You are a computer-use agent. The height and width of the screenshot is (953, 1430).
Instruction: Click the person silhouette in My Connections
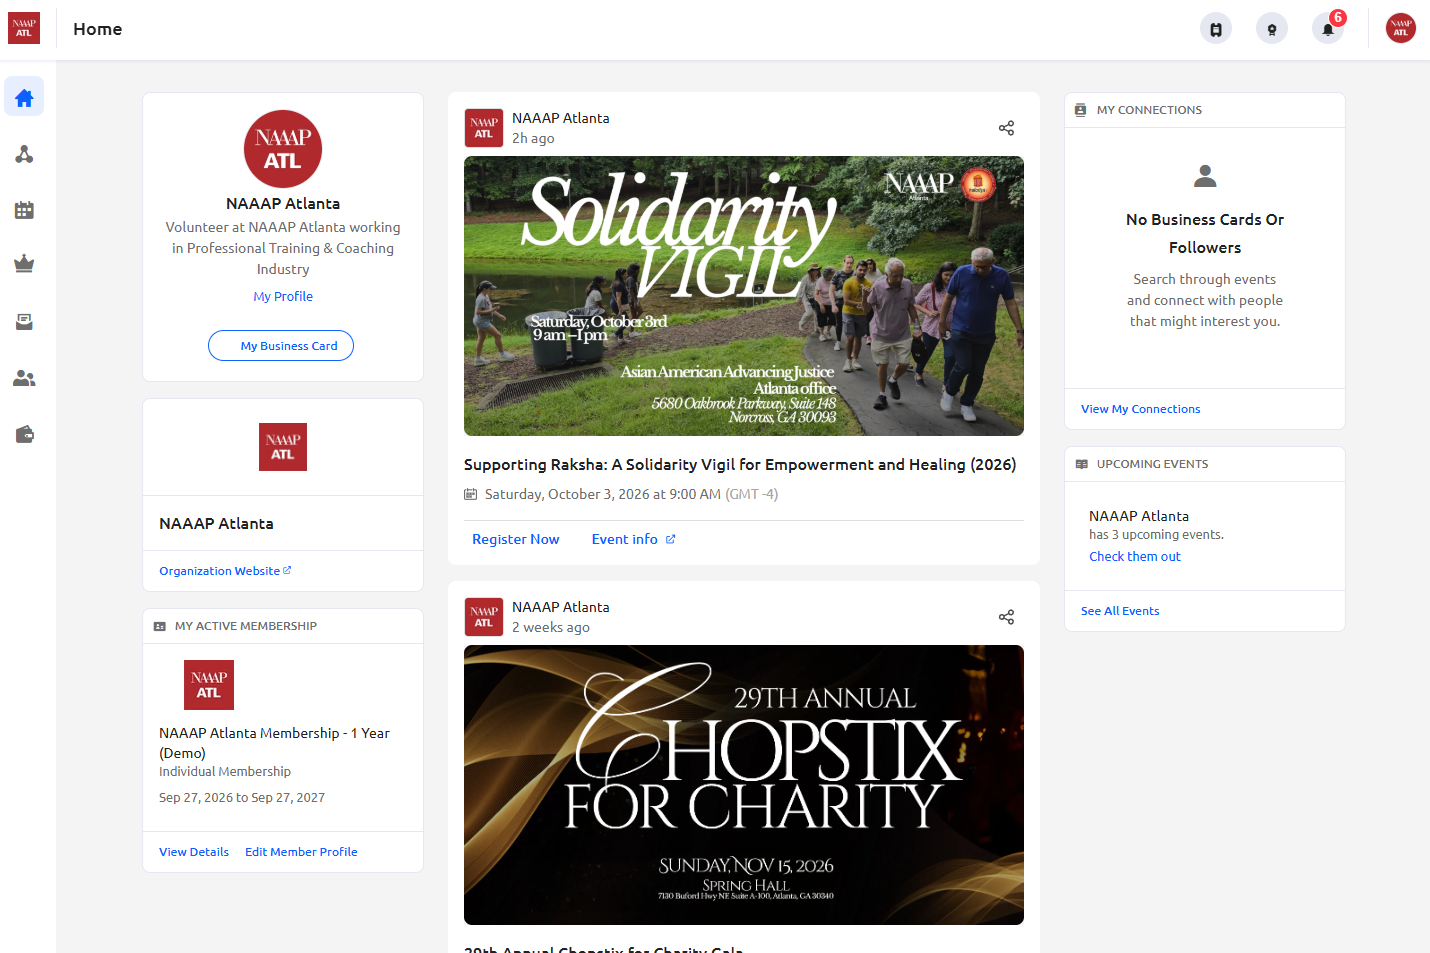point(1205,176)
